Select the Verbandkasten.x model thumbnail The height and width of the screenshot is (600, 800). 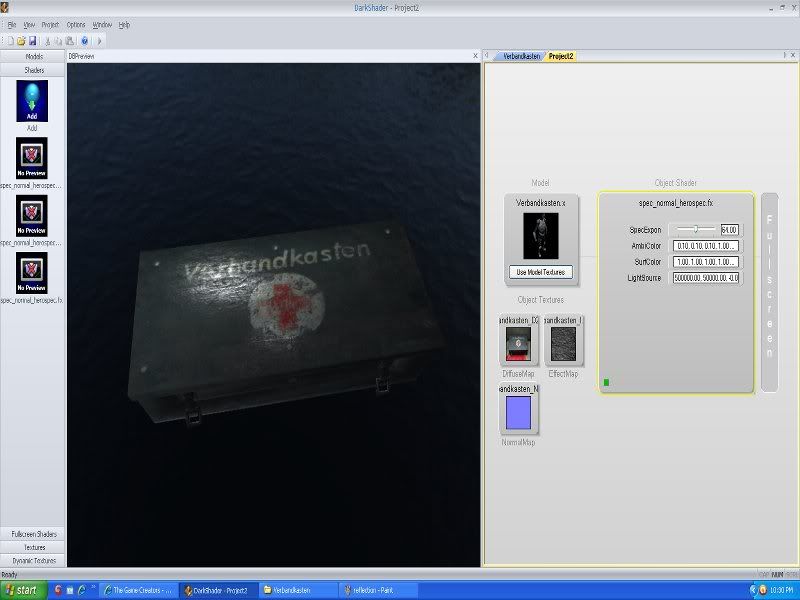pyautogui.click(x=541, y=236)
